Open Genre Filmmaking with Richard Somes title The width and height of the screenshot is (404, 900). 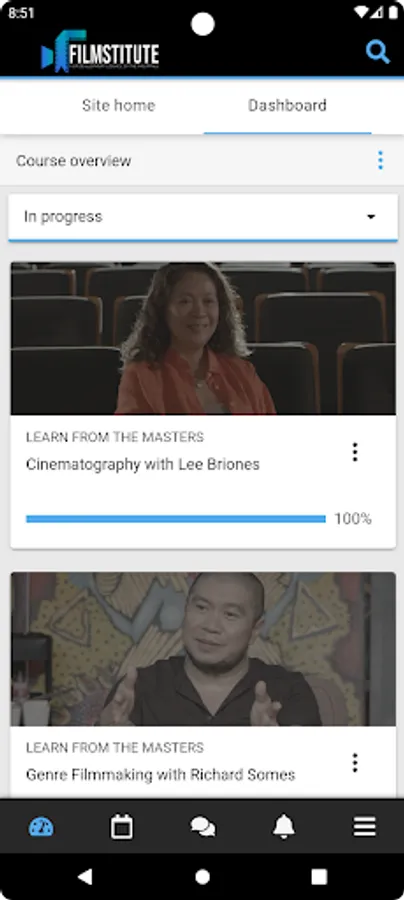click(x=161, y=775)
